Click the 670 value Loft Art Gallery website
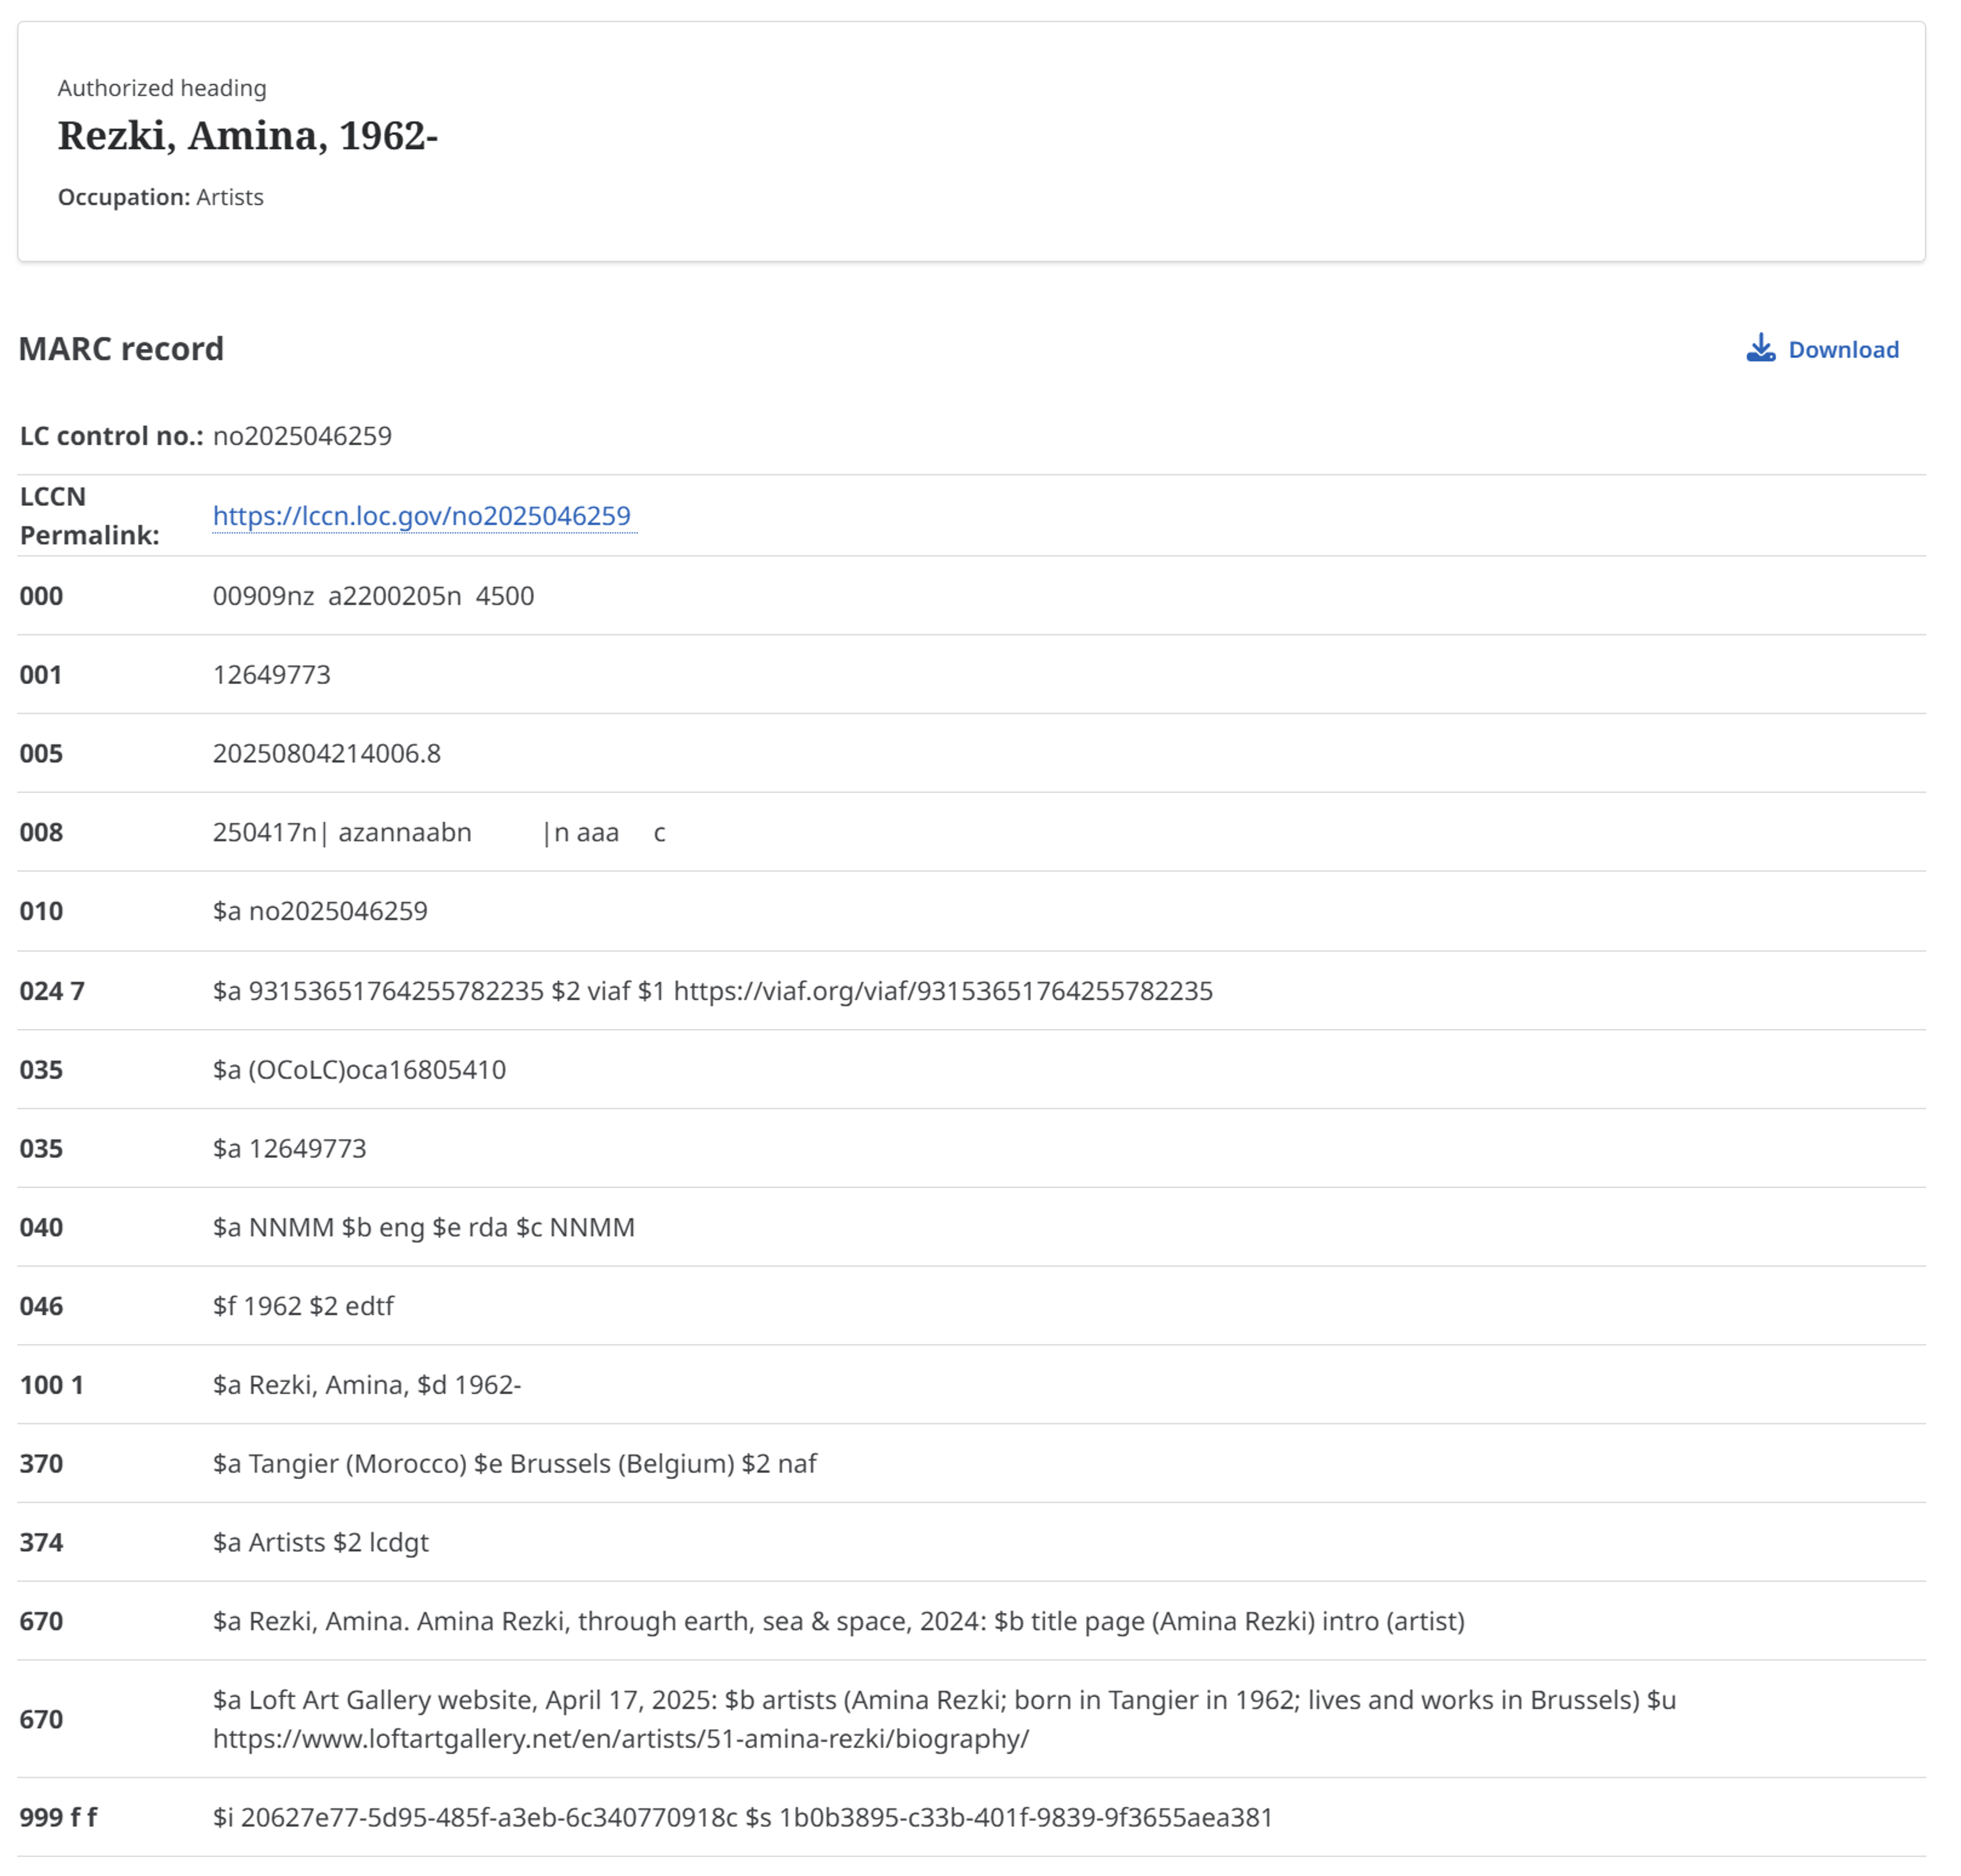This screenshot has height=1876, width=1961. pyautogui.click(x=944, y=1721)
